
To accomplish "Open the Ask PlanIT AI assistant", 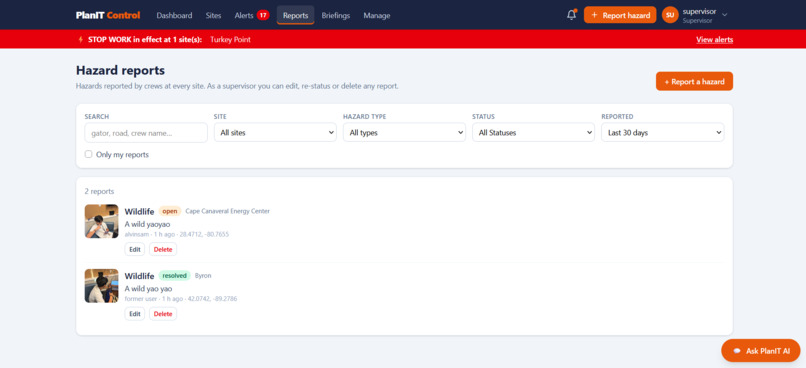I will pyautogui.click(x=761, y=351).
